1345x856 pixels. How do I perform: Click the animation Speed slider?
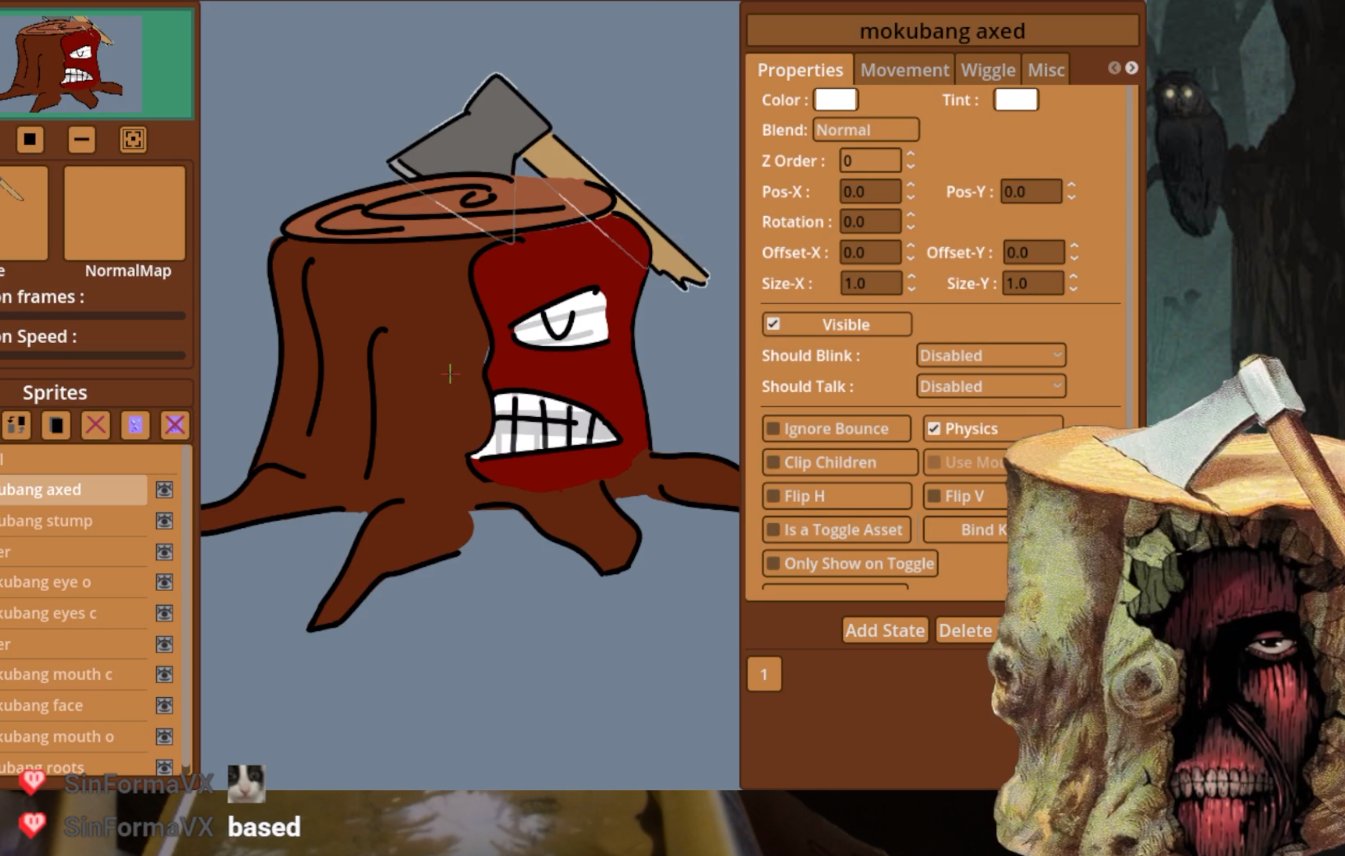coord(93,355)
